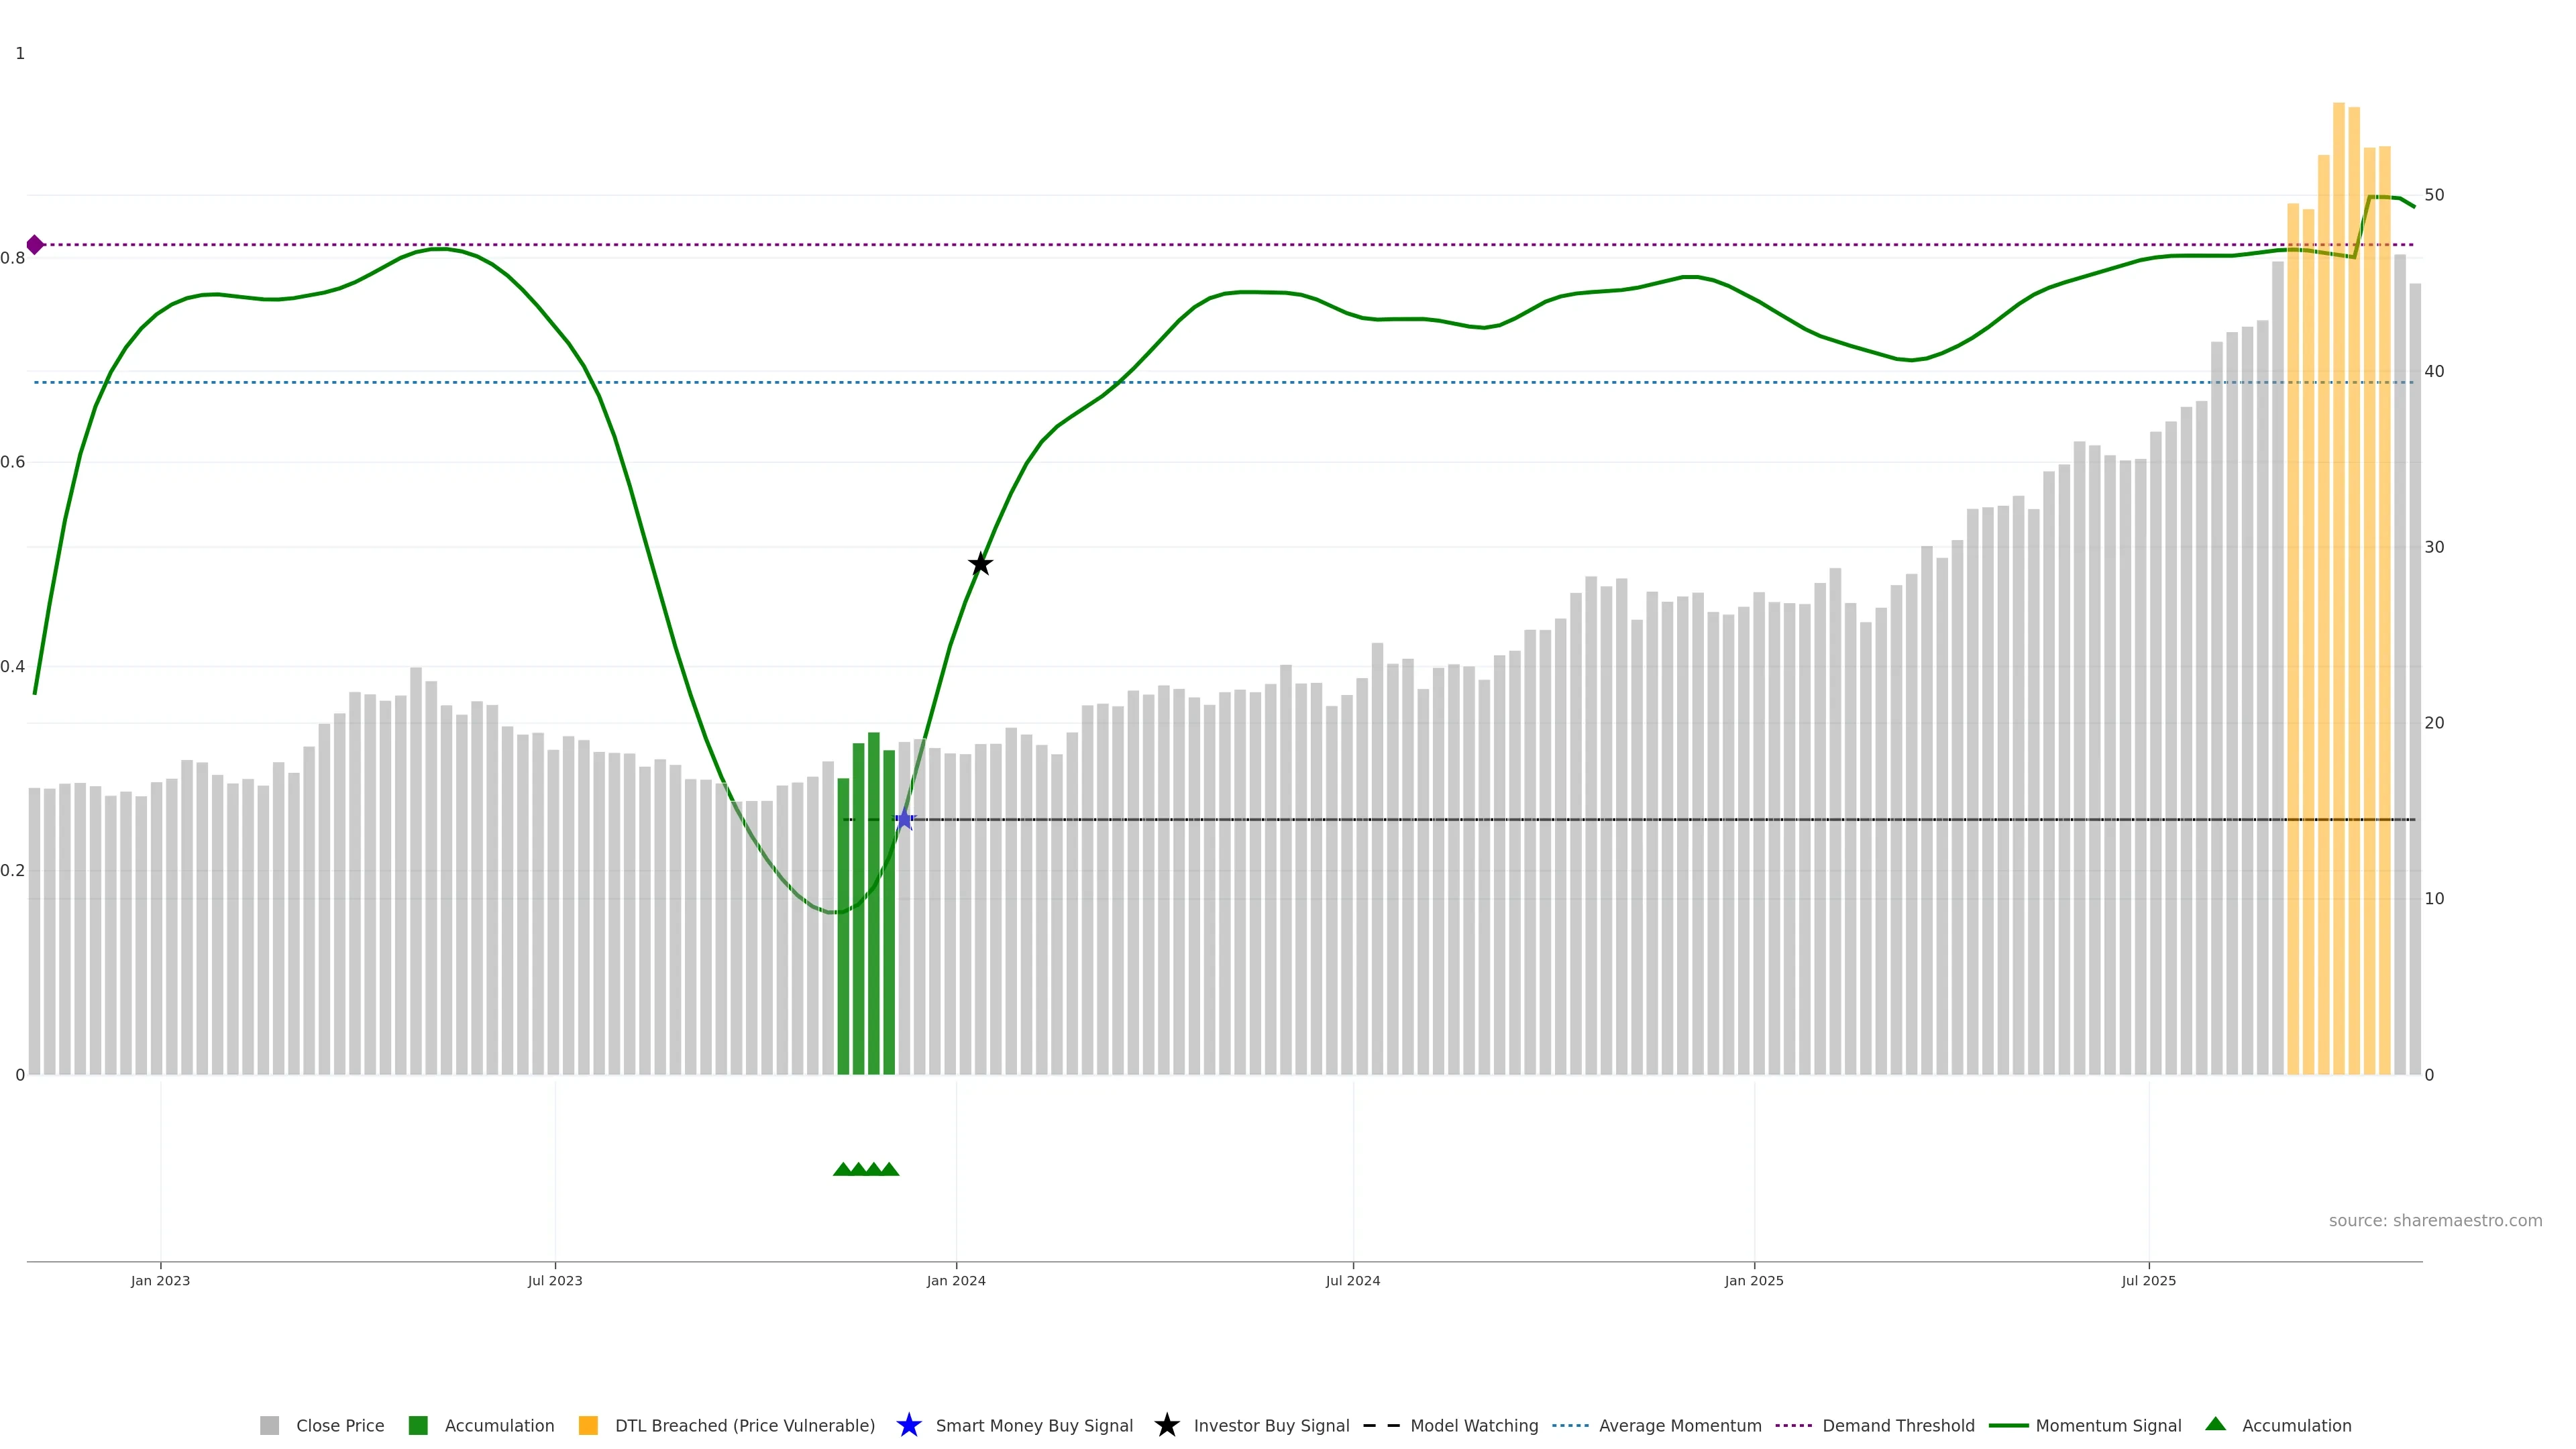
Task: Click the Jul 2025 axis label
Action: click(x=2148, y=1280)
